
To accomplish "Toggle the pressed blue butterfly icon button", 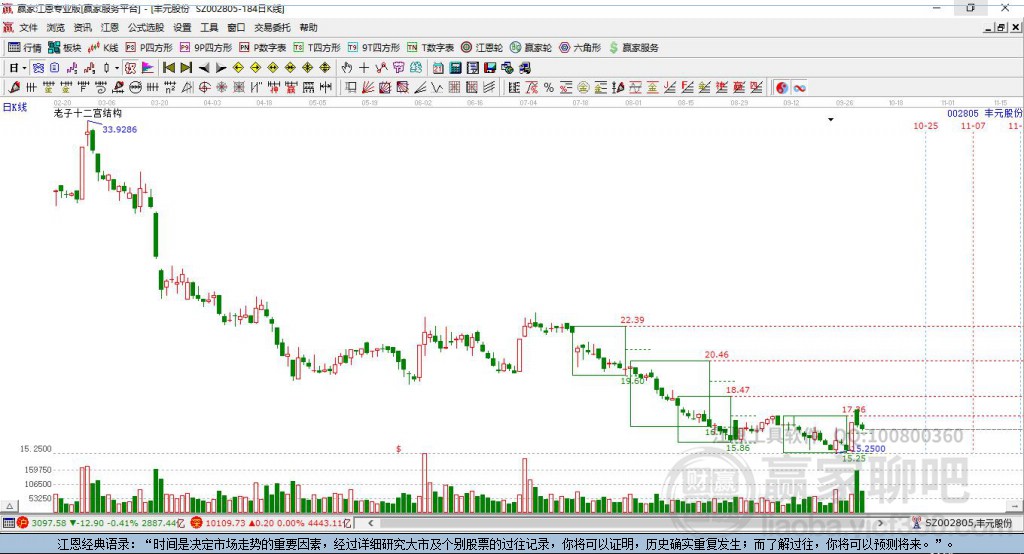I will click(x=38, y=68).
